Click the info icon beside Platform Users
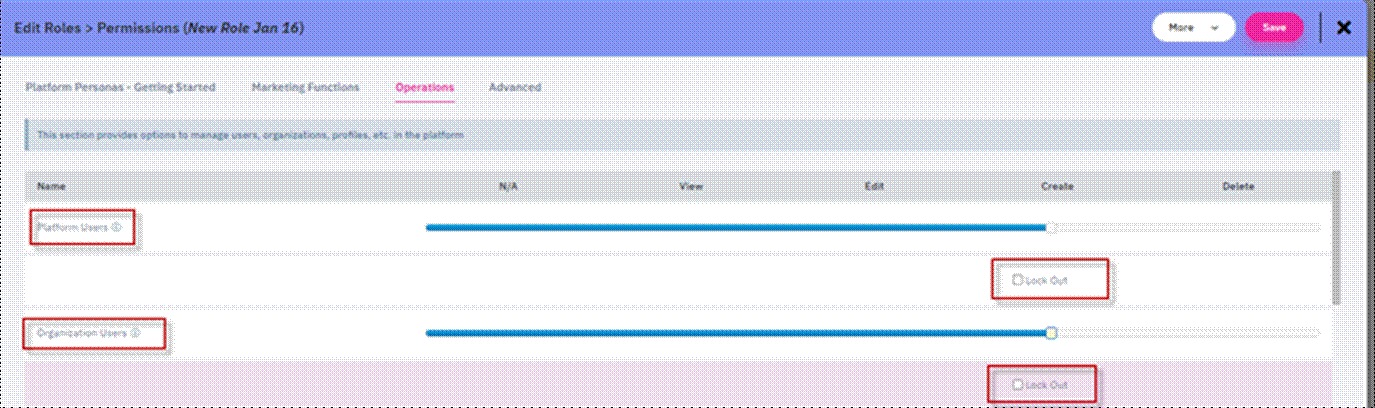The width and height of the screenshot is (1375, 408). [x=117, y=227]
